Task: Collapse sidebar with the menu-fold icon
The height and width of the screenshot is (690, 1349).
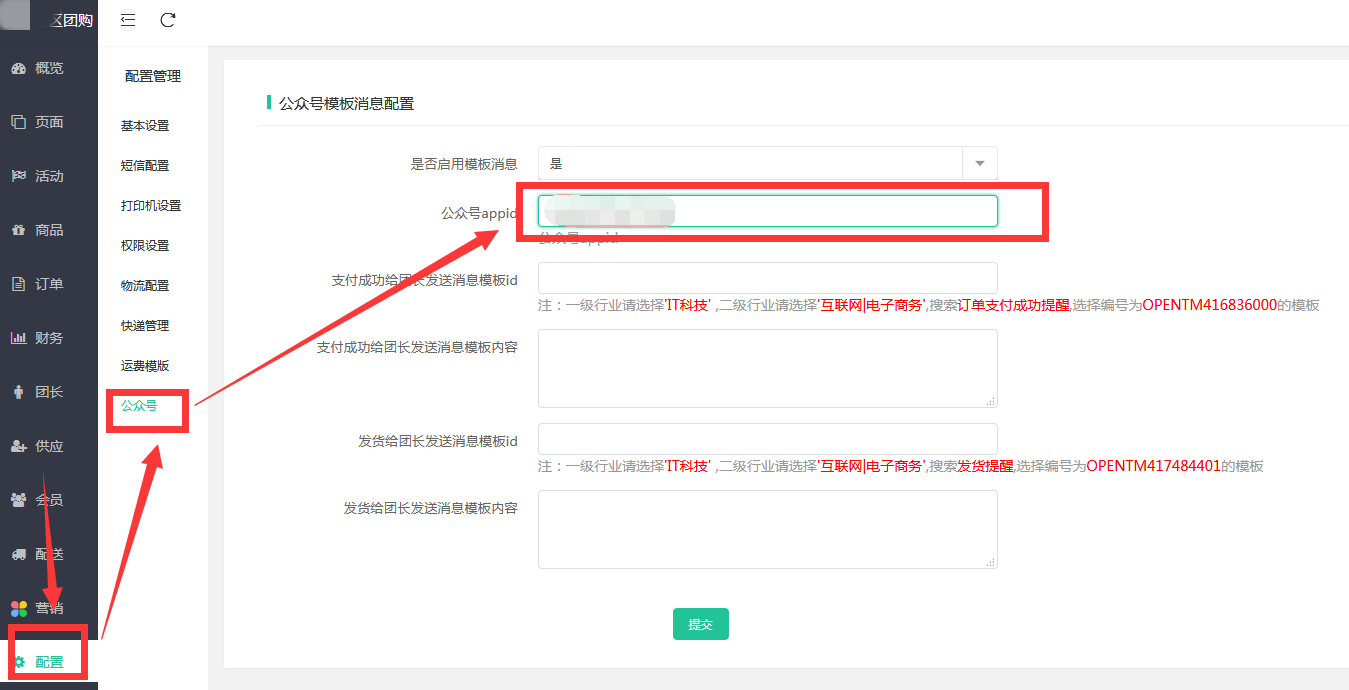Action: click(x=128, y=20)
